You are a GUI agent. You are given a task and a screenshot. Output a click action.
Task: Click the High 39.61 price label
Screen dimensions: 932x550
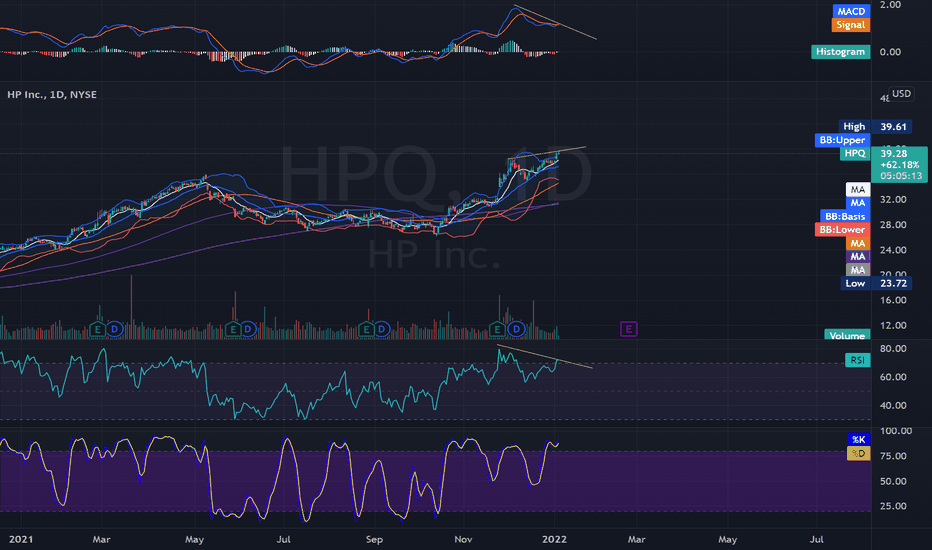(x=875, y=127)
